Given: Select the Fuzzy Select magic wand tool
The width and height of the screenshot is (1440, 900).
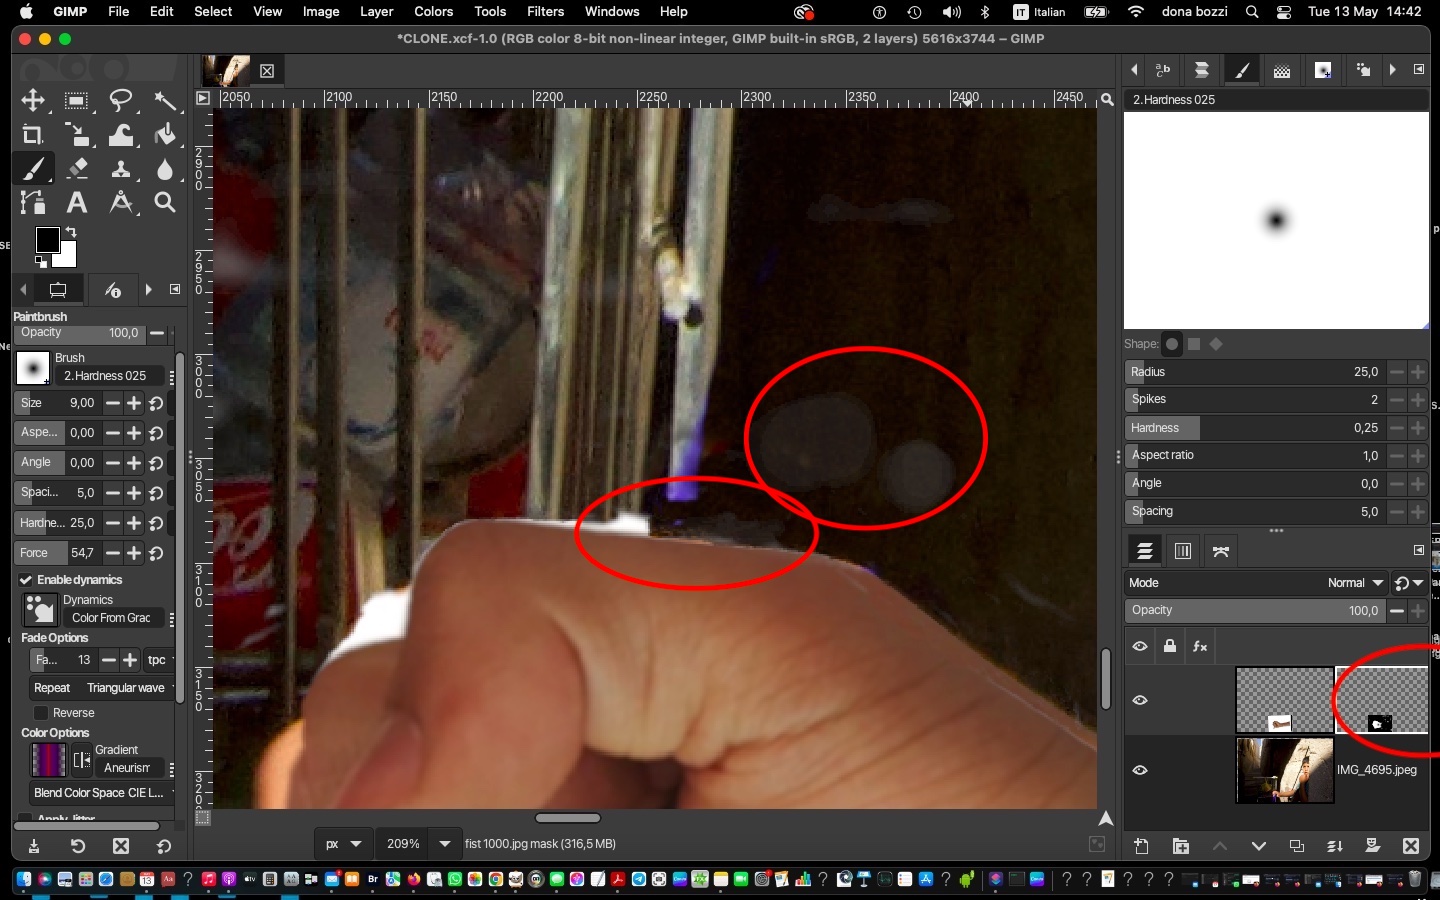Looking at the screenshot, I should click(165, 100).
